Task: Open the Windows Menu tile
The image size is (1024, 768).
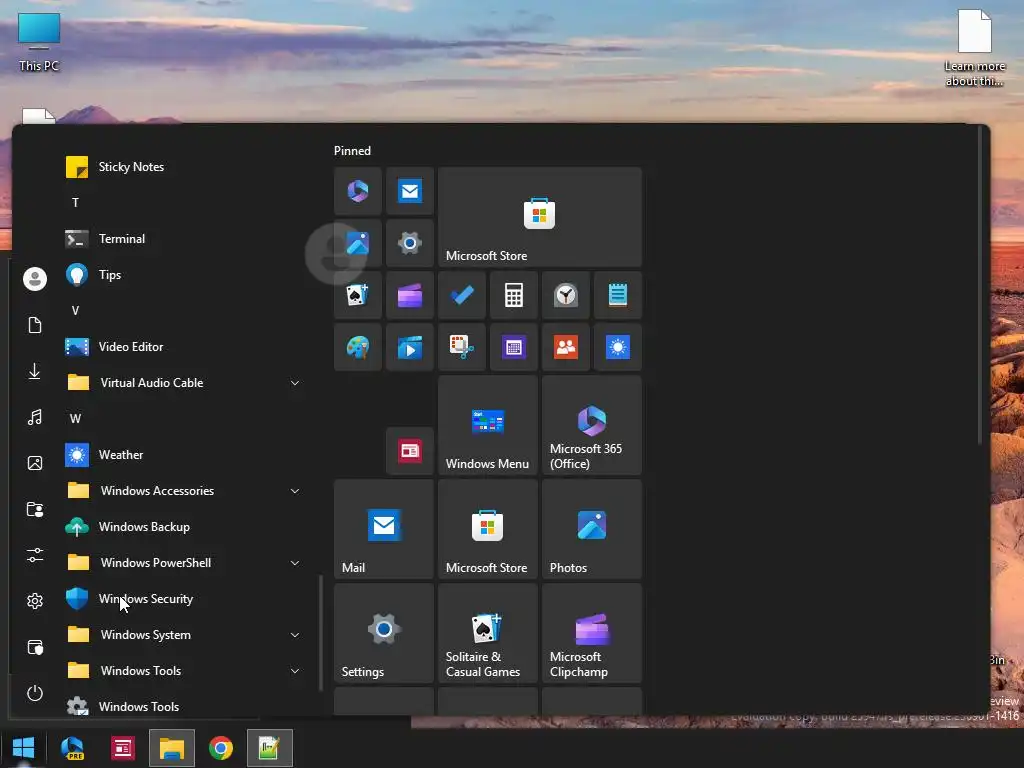Action: point(488,425)
